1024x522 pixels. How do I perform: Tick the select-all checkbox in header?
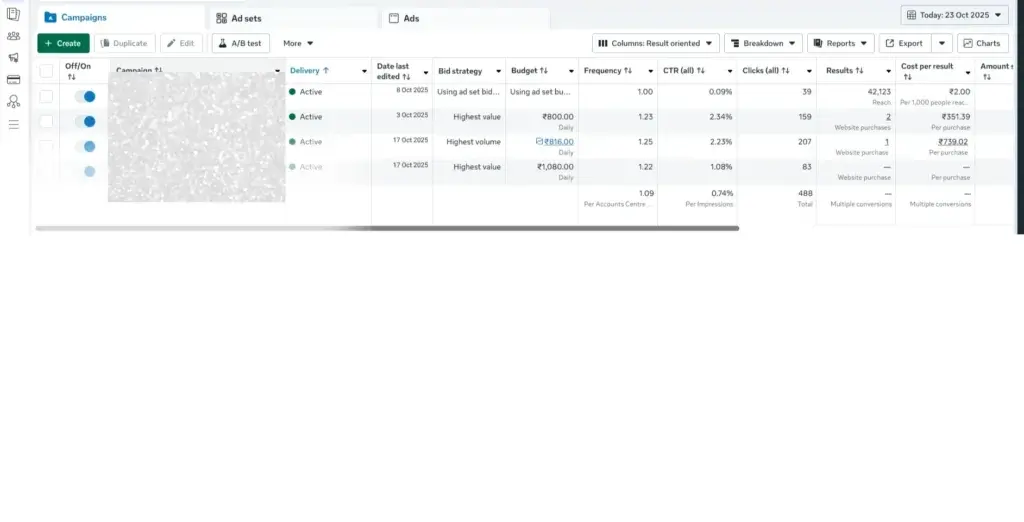(x=46, y=71)
